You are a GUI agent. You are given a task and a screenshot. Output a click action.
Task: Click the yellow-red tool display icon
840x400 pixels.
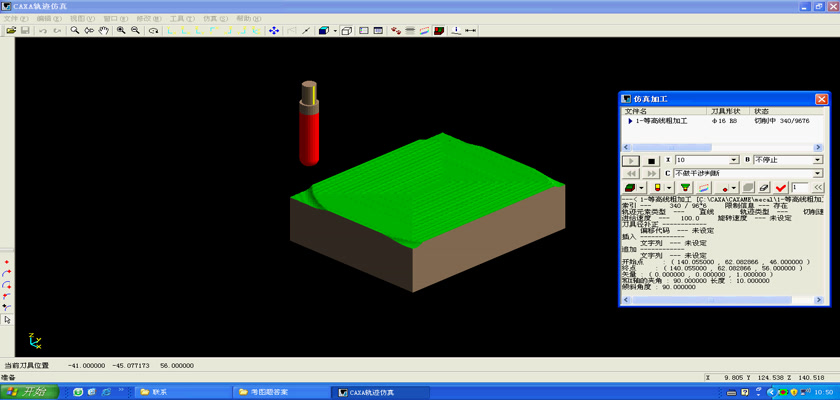(659, 188)
